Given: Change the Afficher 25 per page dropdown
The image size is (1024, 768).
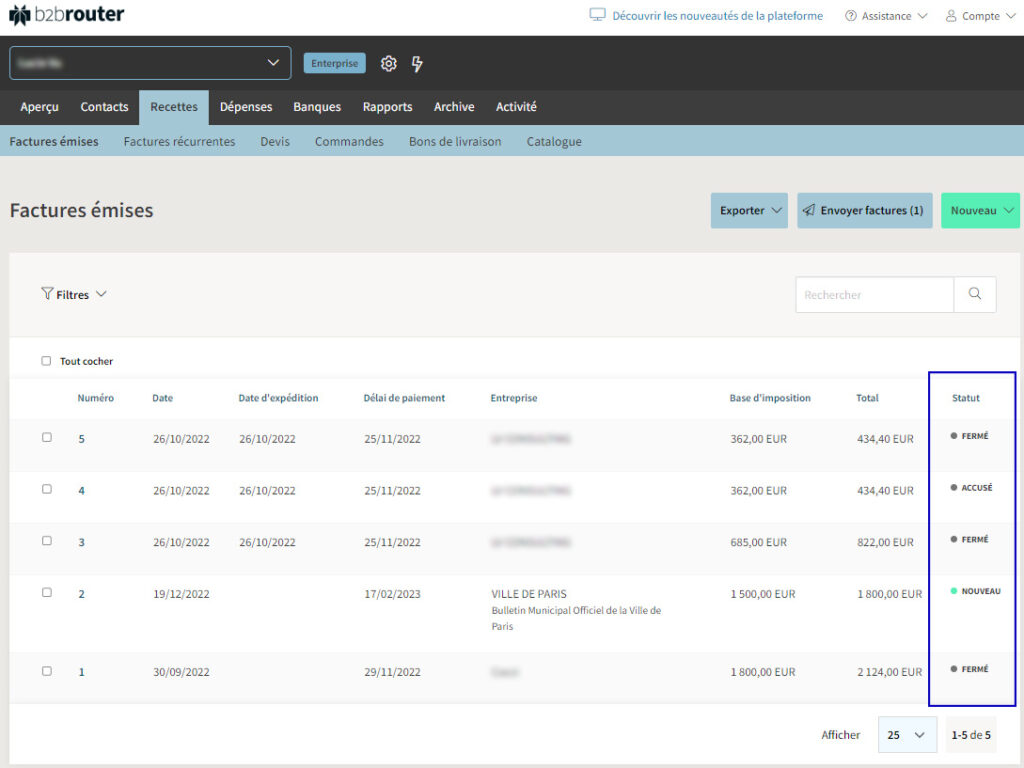Looking at the screenshot, I should [x=907, y=735].
